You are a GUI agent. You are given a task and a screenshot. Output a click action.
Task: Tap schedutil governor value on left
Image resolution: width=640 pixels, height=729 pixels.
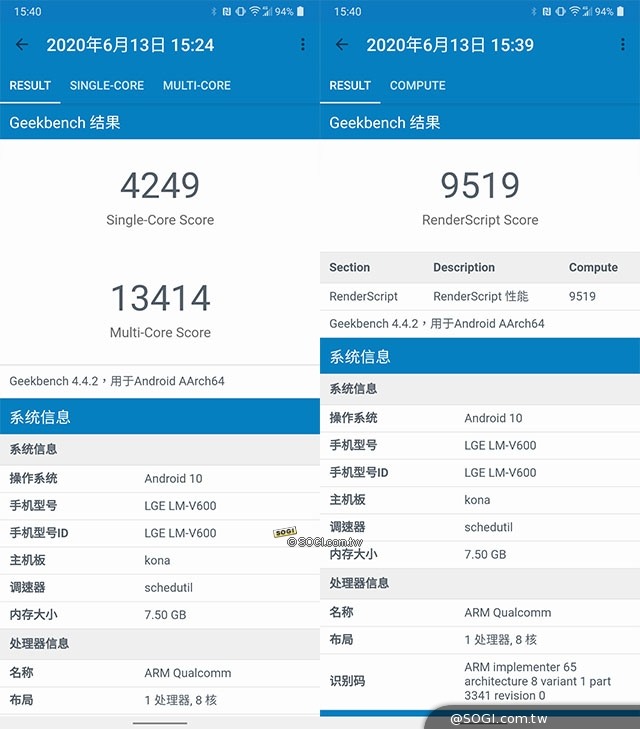168,588
